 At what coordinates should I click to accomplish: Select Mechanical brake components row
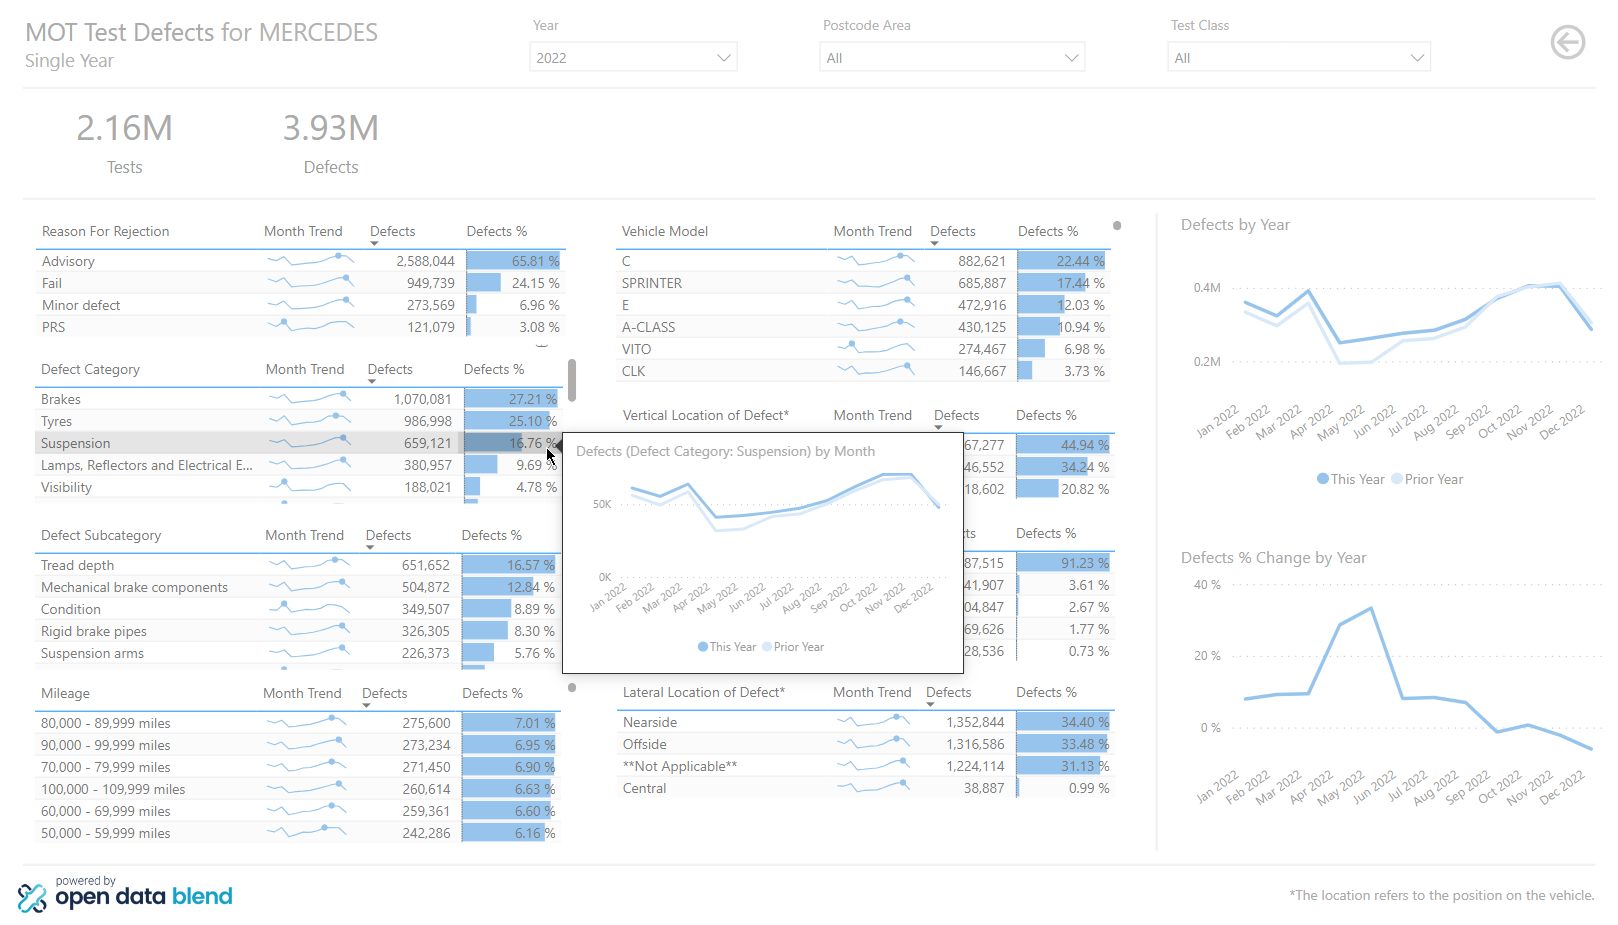[x=298, y=587]
